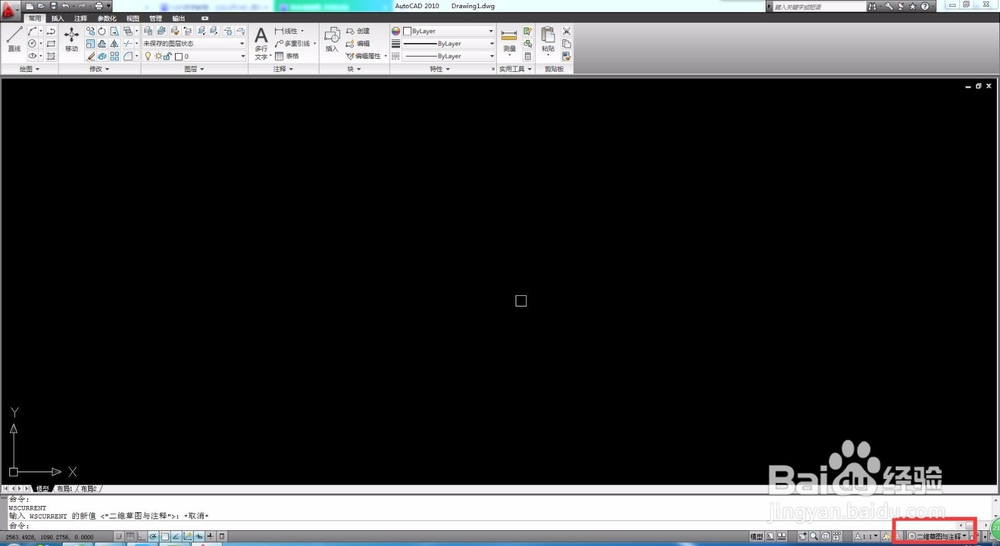Viewport: 1000px width, 546px height.
Task: Open the workspace switcher 二维草图与注释 dropdown
Action: [x=938, y=536]
